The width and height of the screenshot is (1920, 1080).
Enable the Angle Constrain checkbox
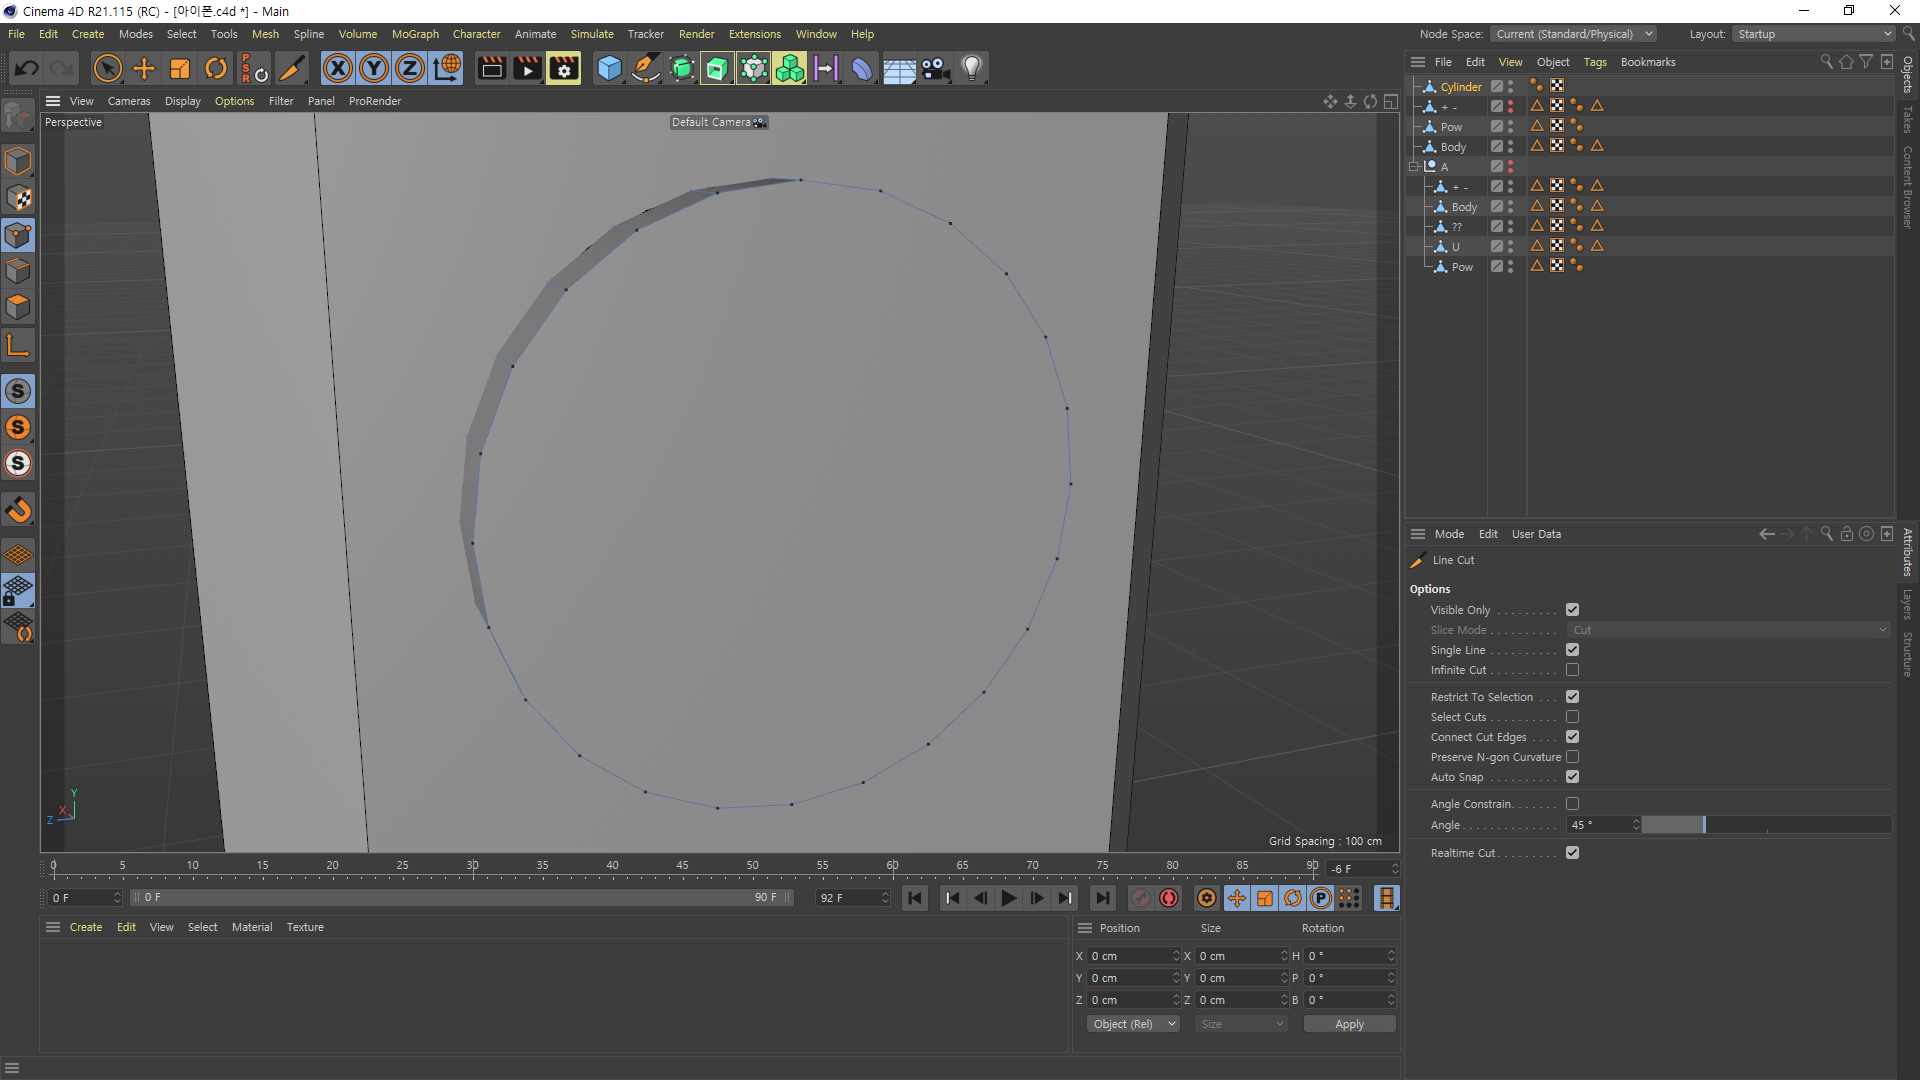click(1572, 804)
